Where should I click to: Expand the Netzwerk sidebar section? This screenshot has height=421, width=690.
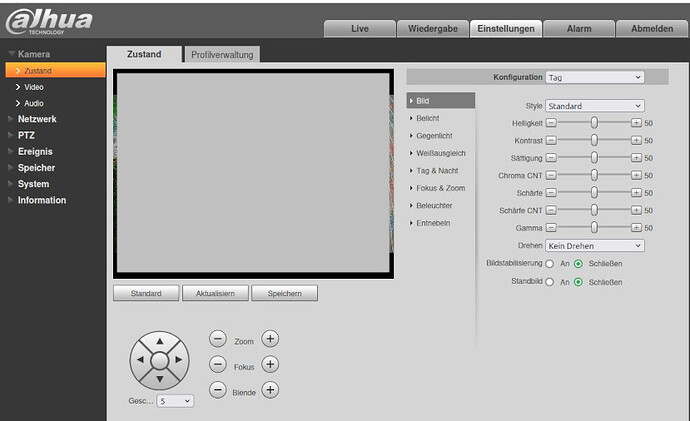37,119
